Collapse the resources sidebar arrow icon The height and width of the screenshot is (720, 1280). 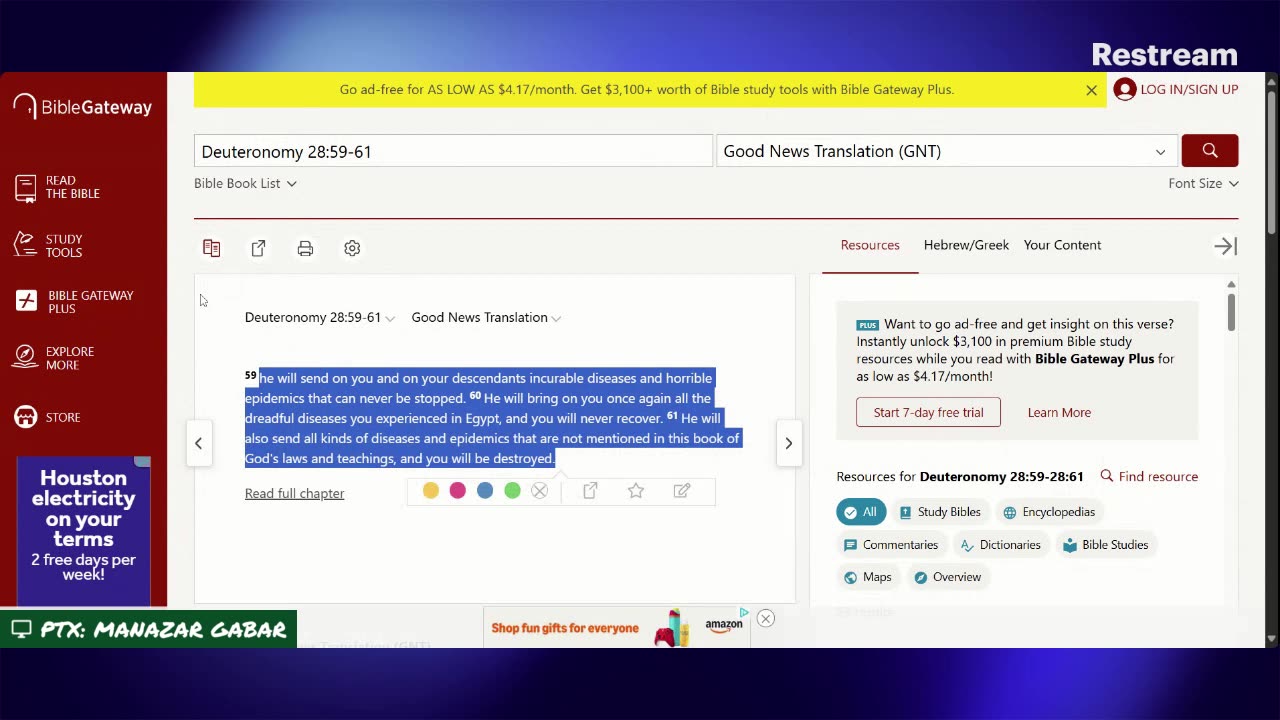(1225, 246)
